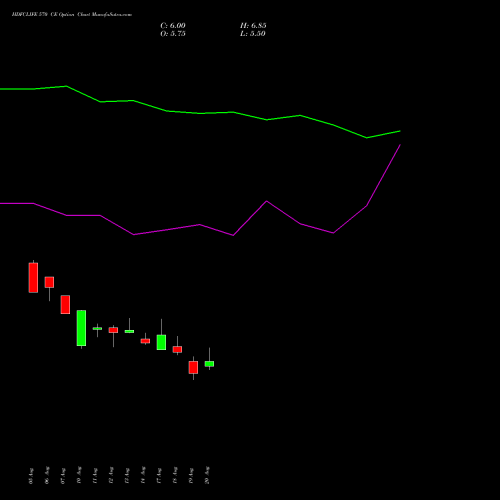Select the tall green candle for 10 Aug
Viewport: 500px width, 500px height.
81,328
